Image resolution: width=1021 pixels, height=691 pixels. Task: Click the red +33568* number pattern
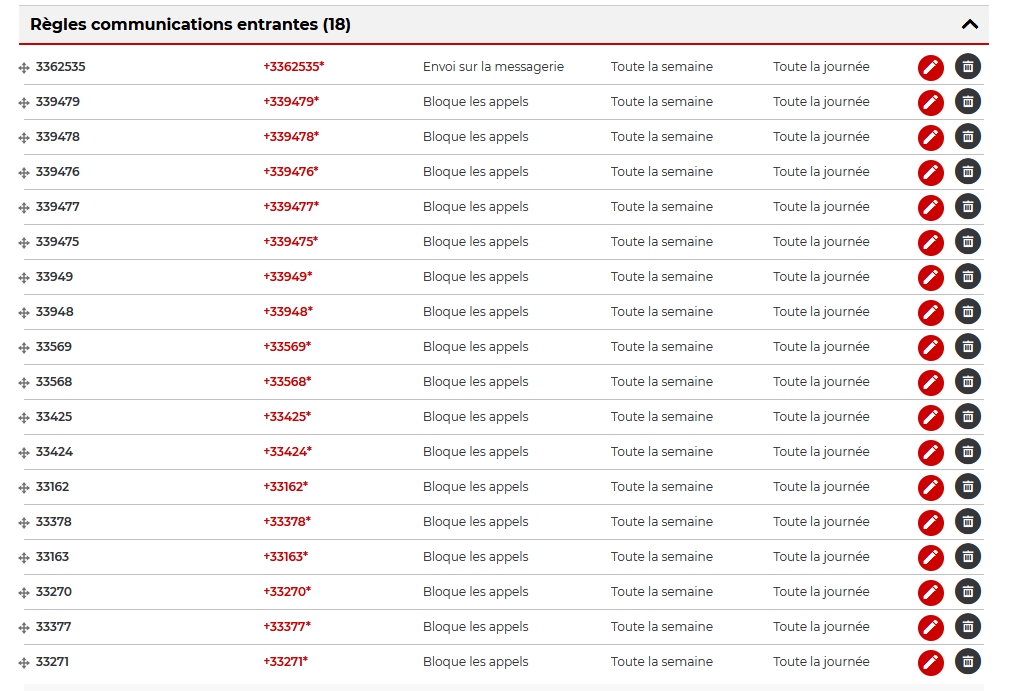287,382
